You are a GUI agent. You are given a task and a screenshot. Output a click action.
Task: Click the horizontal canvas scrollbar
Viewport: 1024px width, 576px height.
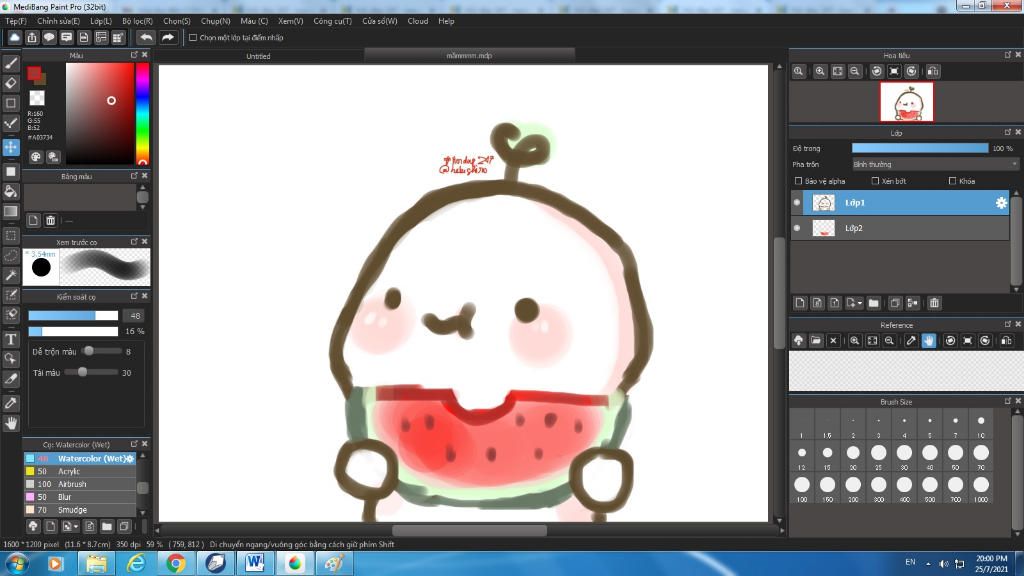469,530
